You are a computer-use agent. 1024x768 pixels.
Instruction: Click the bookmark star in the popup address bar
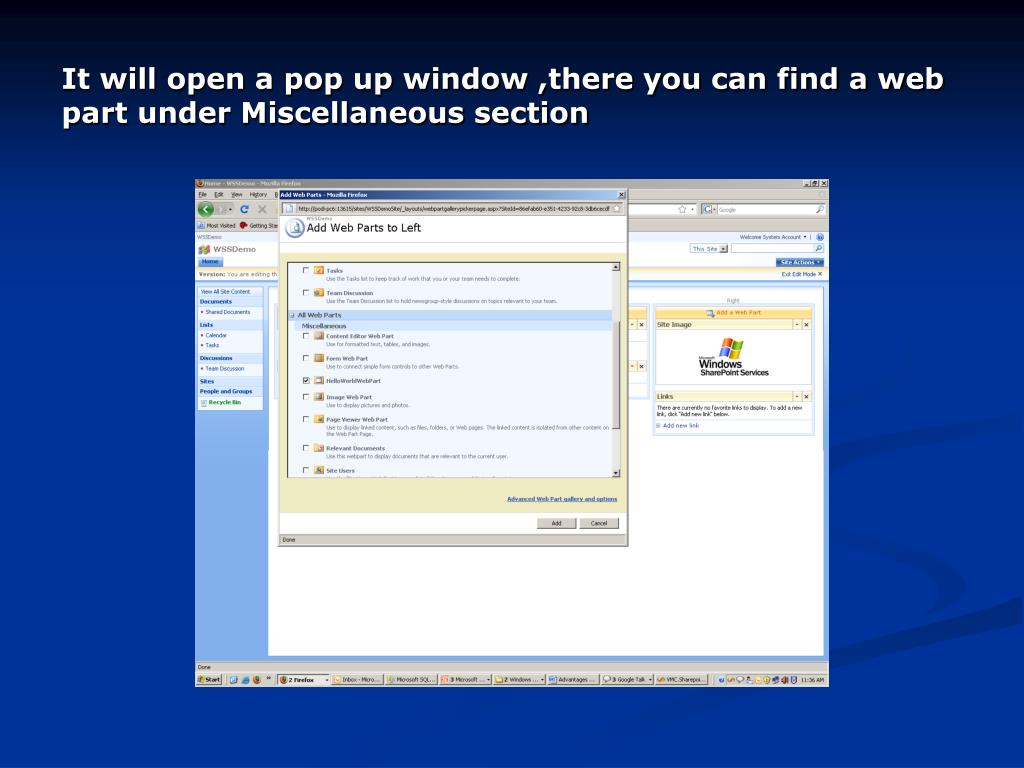[x=616, y=209]
